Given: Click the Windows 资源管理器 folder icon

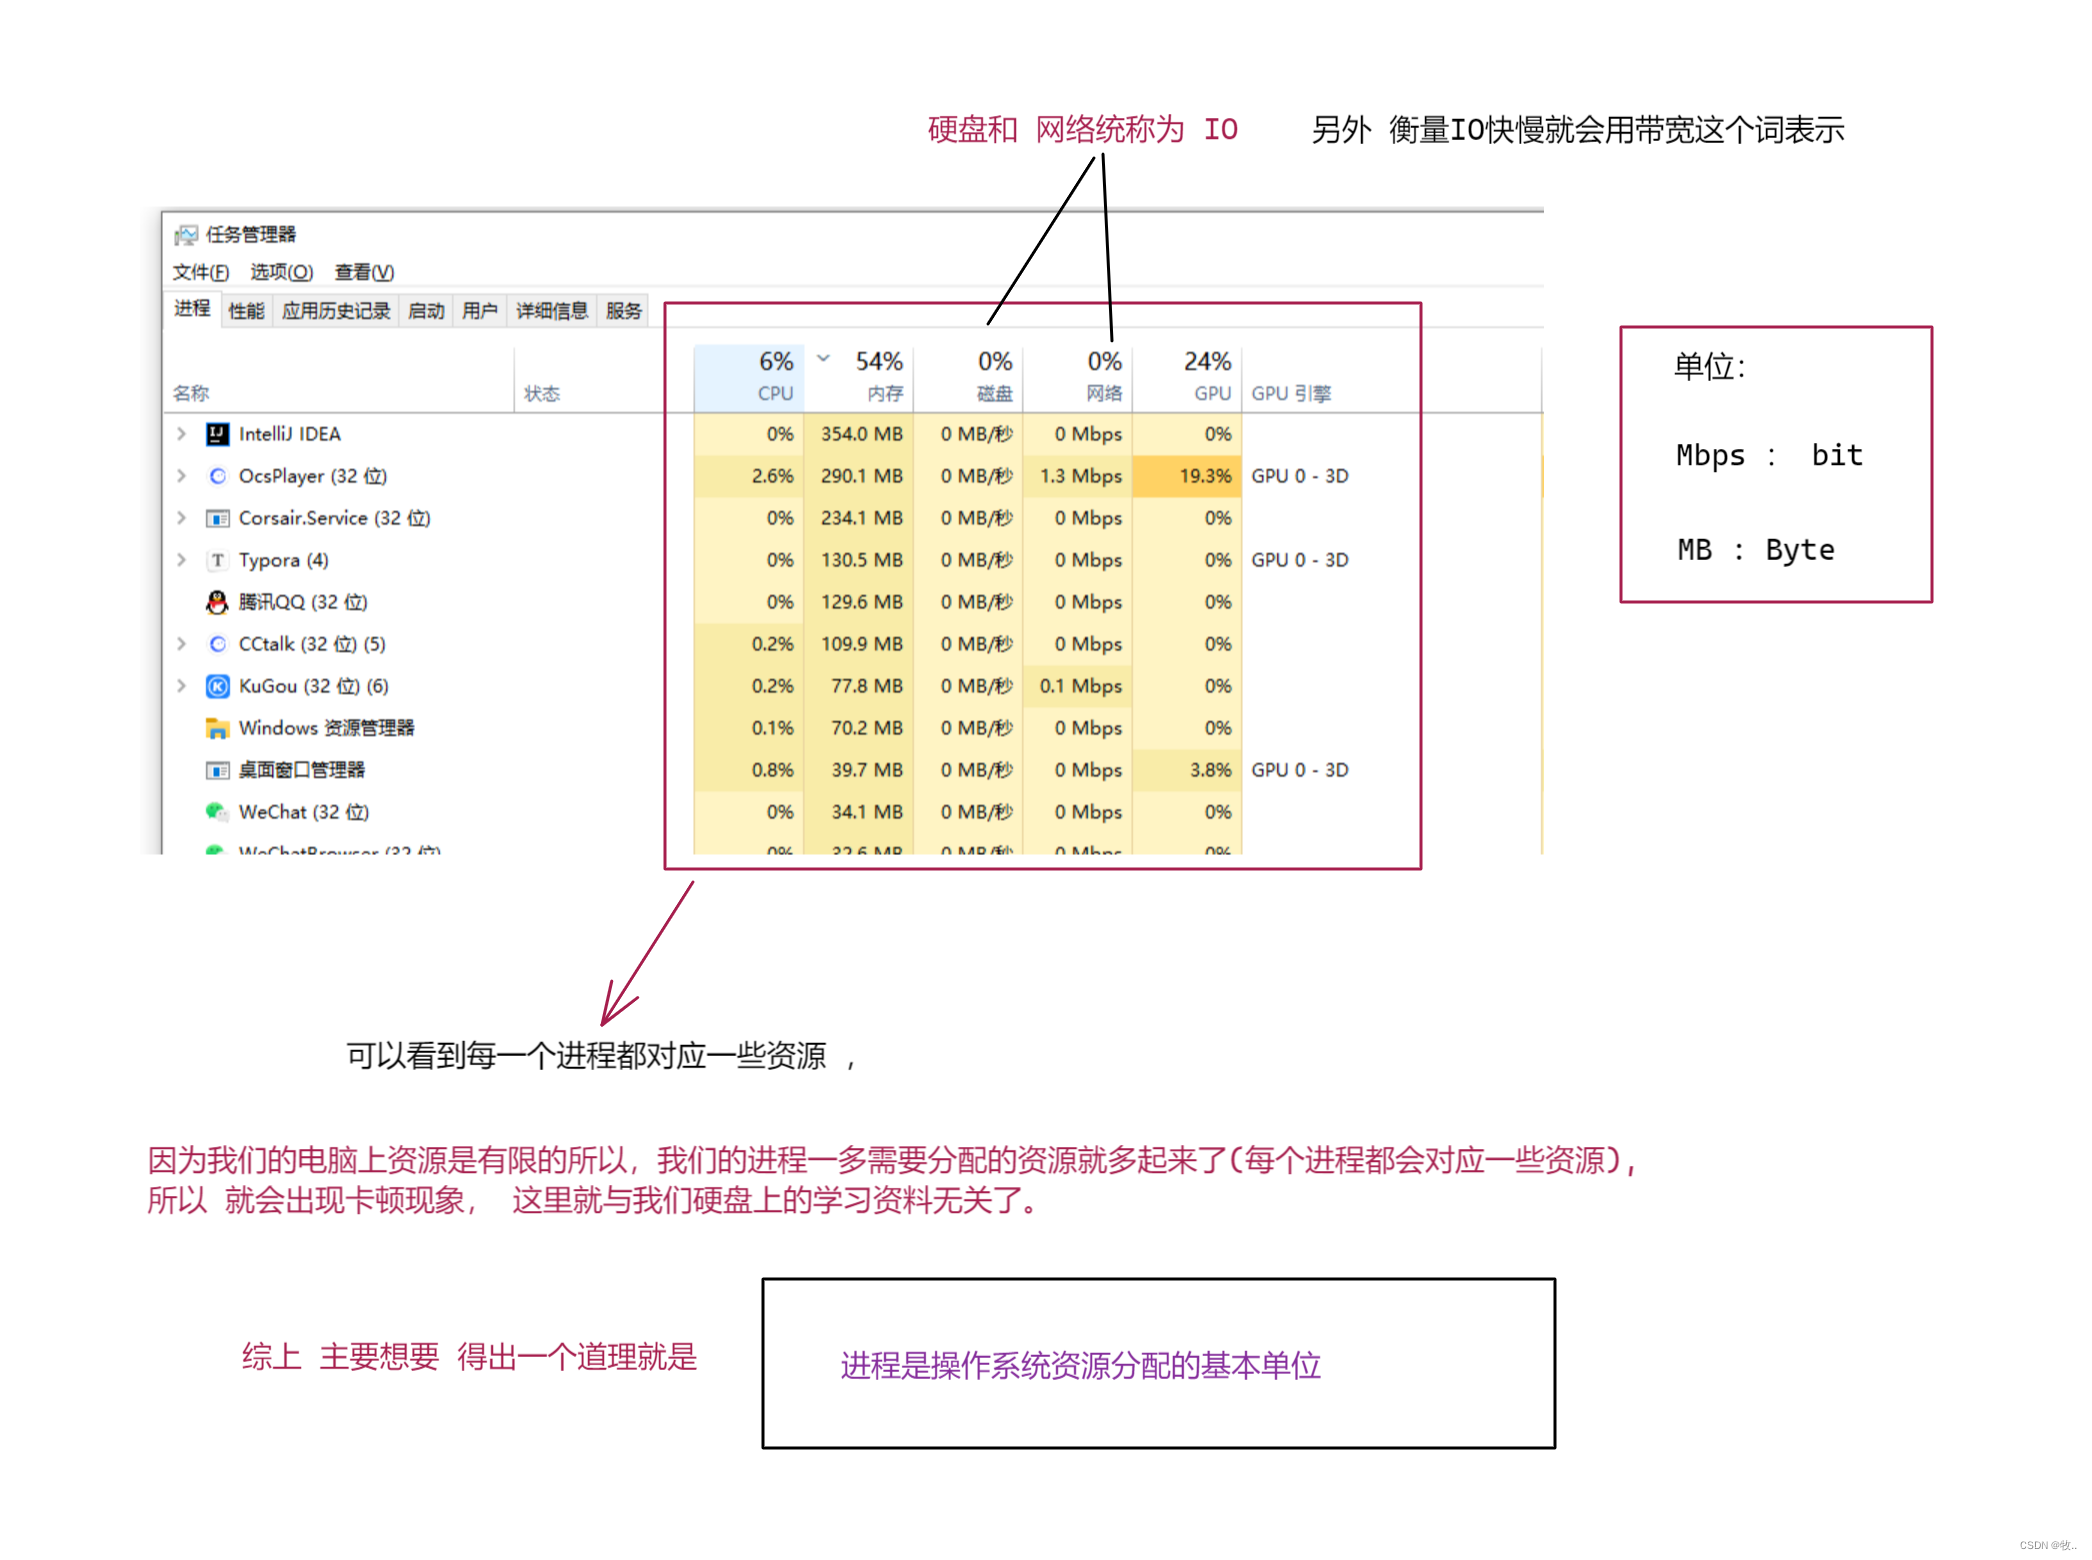Looking at the screenshot, I should tap(217, 728).
